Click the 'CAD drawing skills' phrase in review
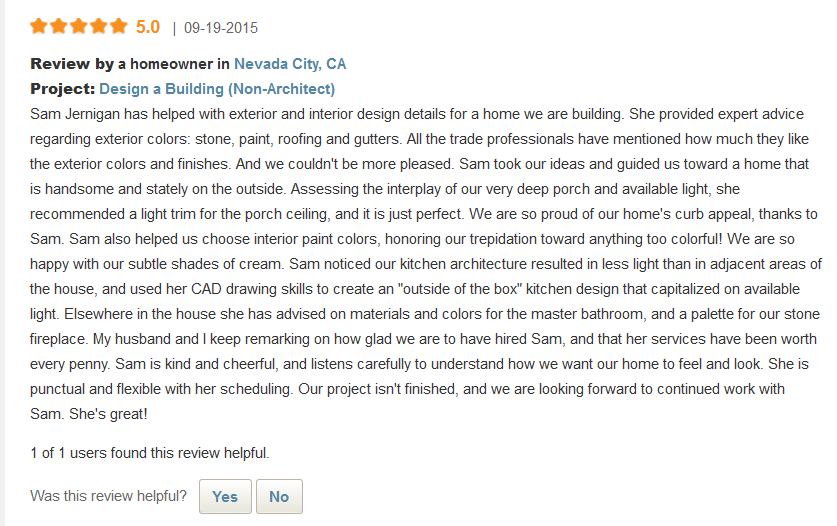 (x=252, y=289)
